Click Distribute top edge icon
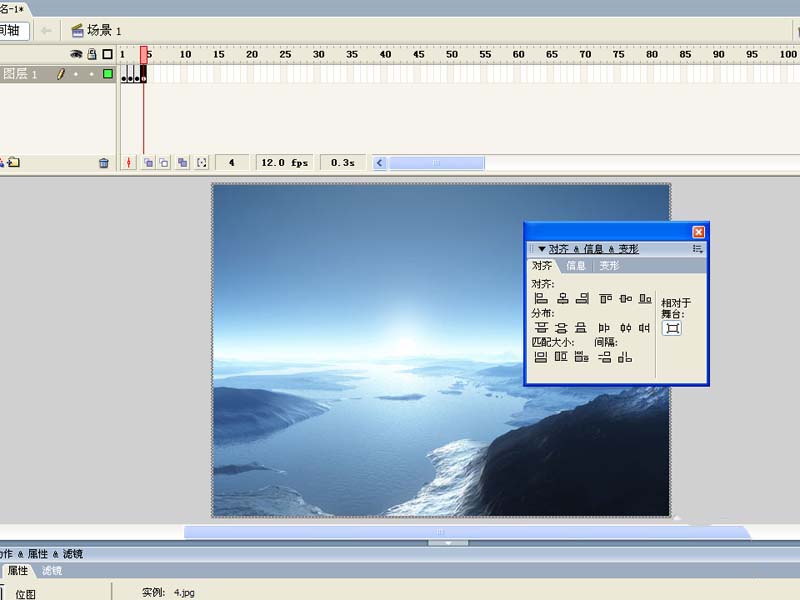The width and height of the screenshot is (800, 600). coord(541,328)
